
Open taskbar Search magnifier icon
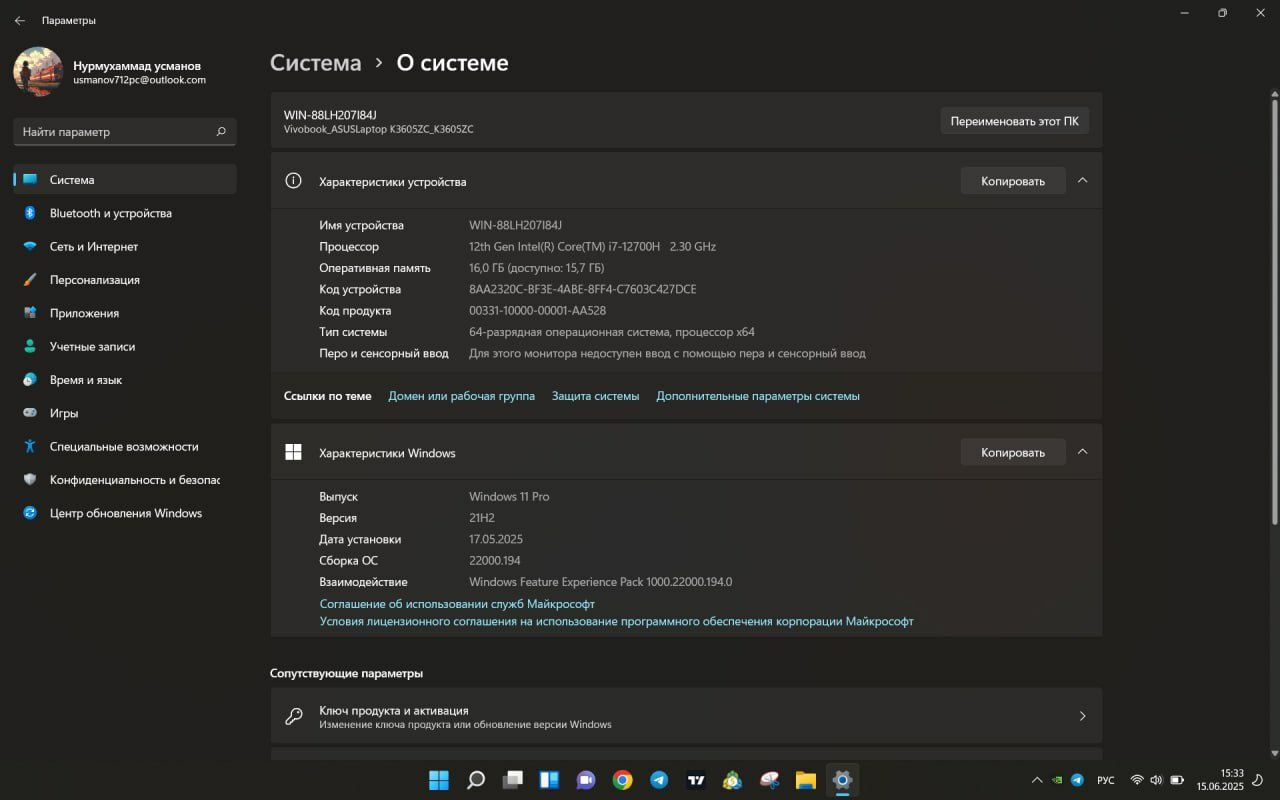click(x=476, y=780)
